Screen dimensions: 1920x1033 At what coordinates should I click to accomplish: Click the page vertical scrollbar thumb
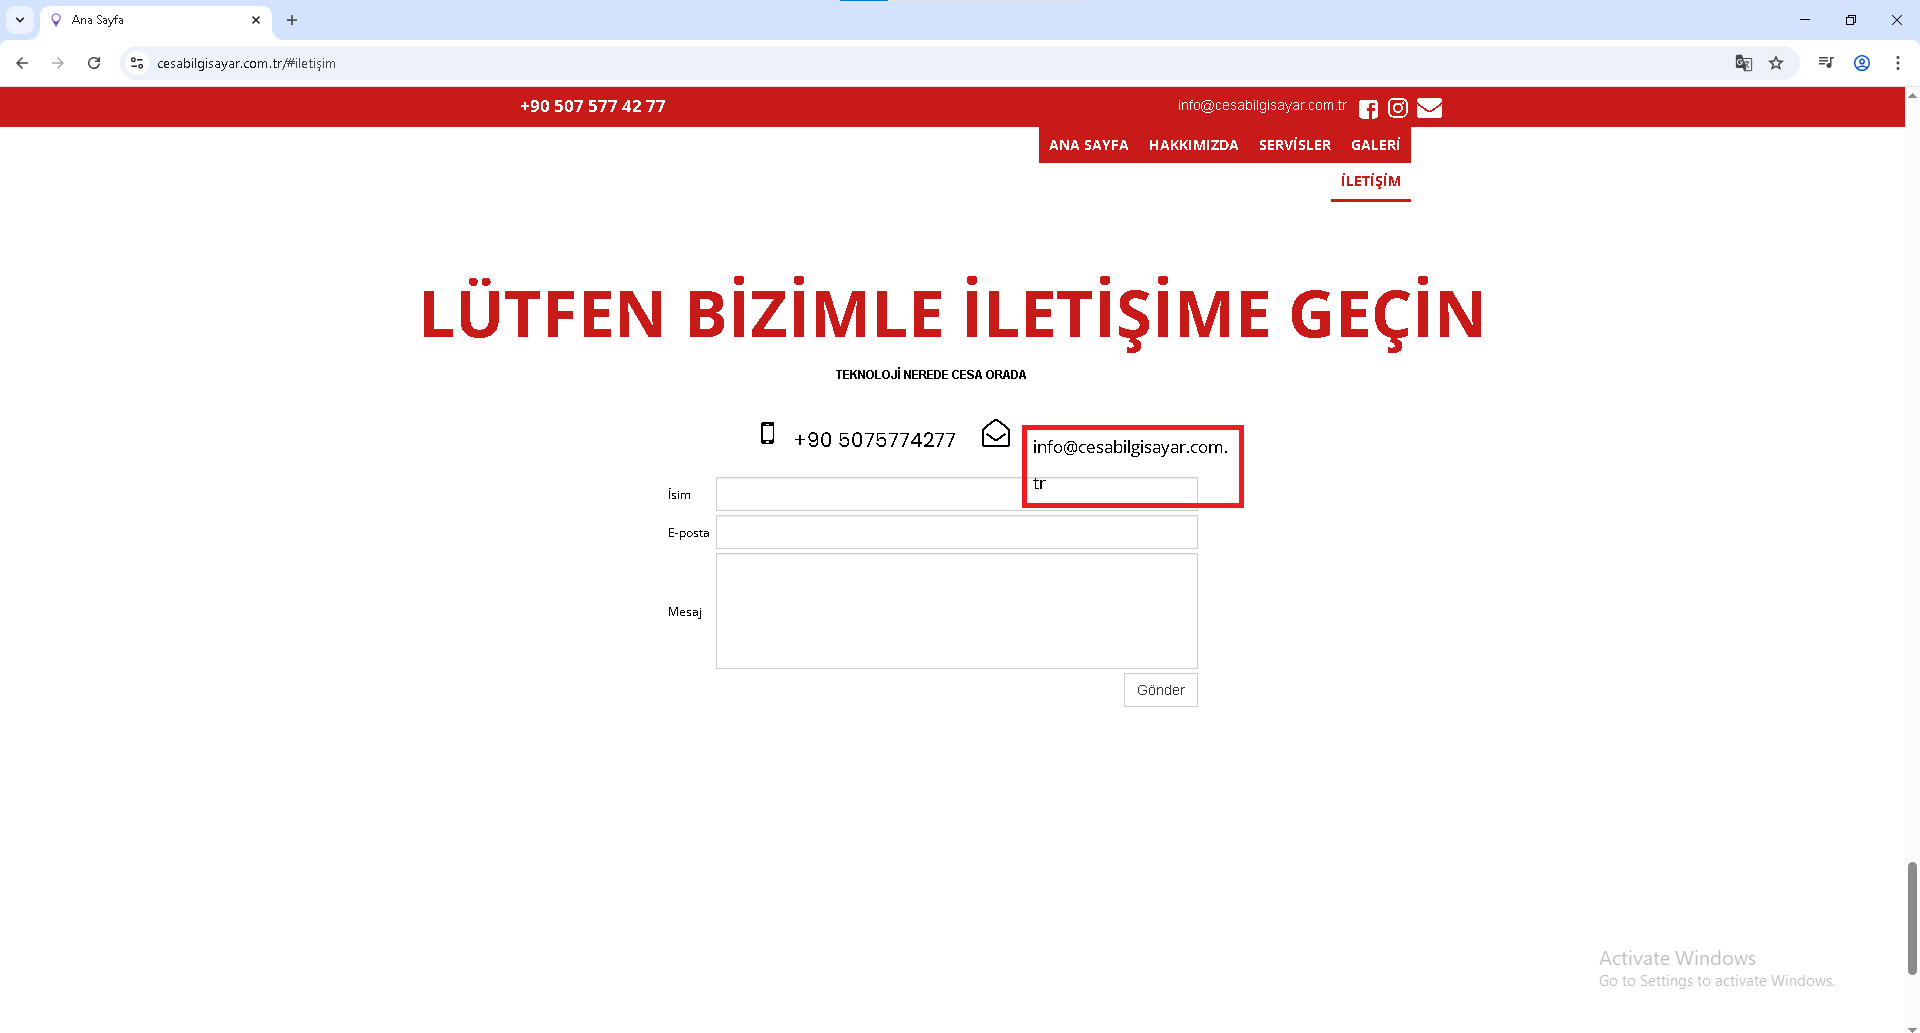[1912, 918]
